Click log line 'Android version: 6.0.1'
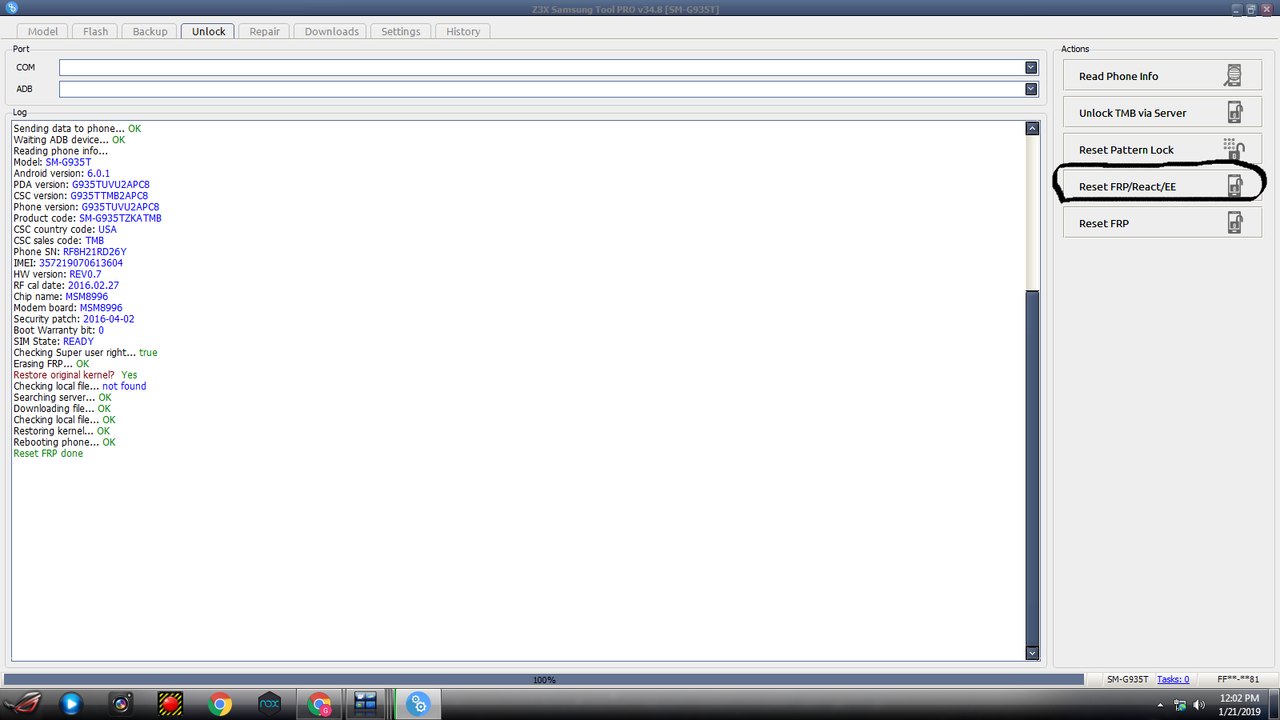Image resolution: width=1280 pixels, height=720 pixels. pos(62,173)
